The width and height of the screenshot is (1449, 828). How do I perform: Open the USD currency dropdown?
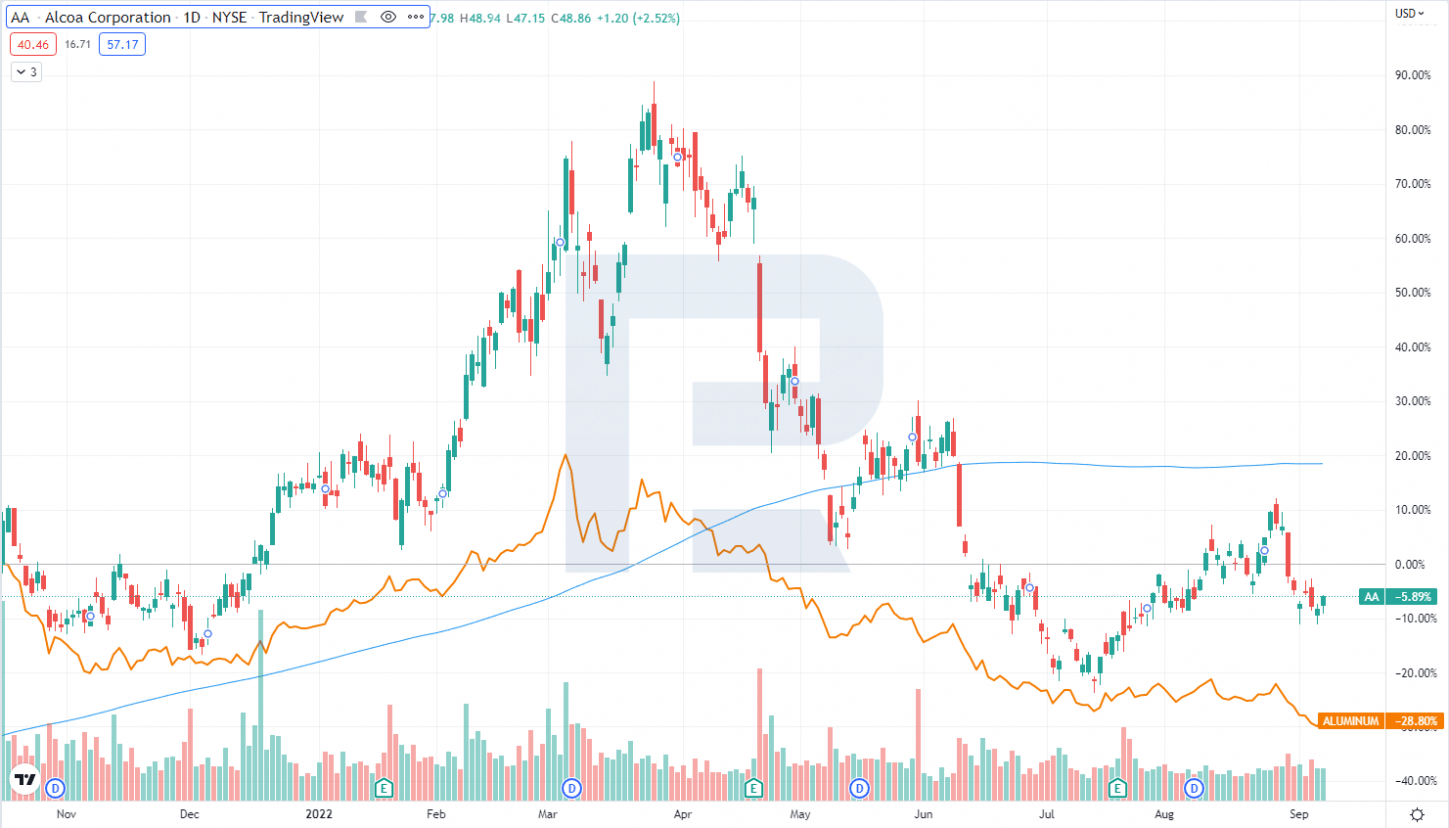point(1408,13)
